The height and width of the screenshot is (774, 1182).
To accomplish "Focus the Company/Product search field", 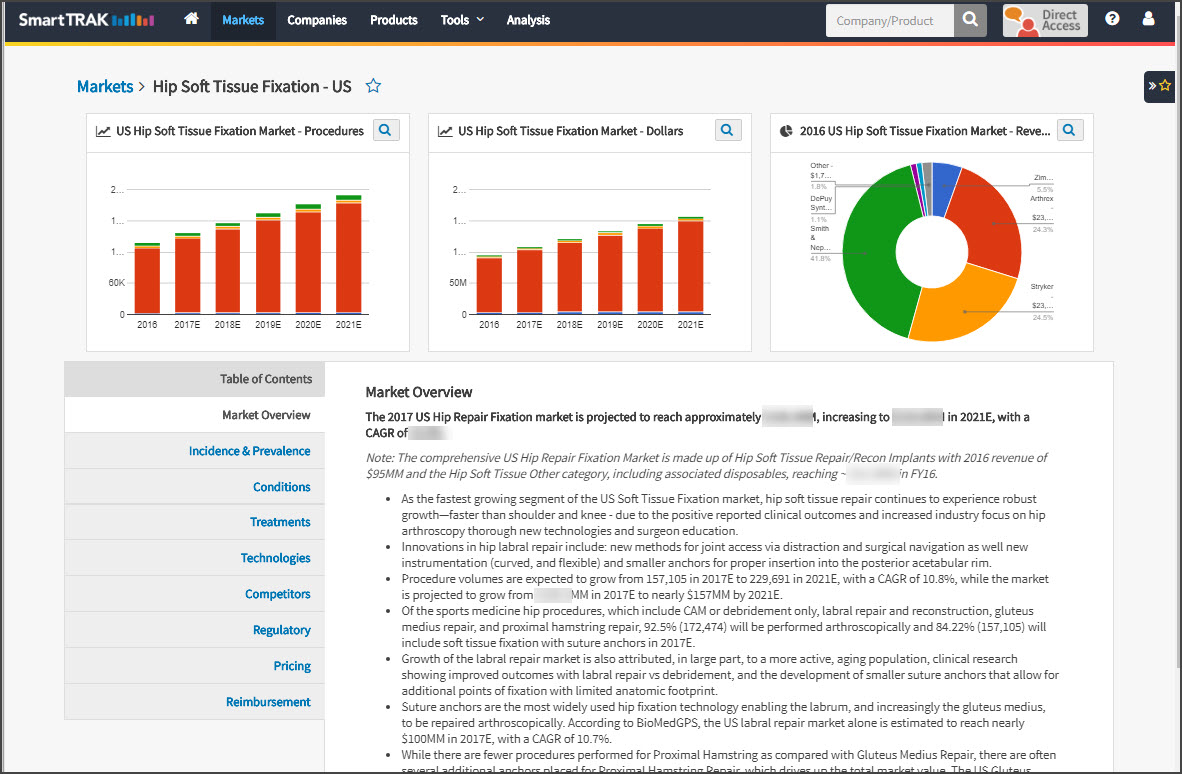I will pyautogui.click(x=890, y=20).
